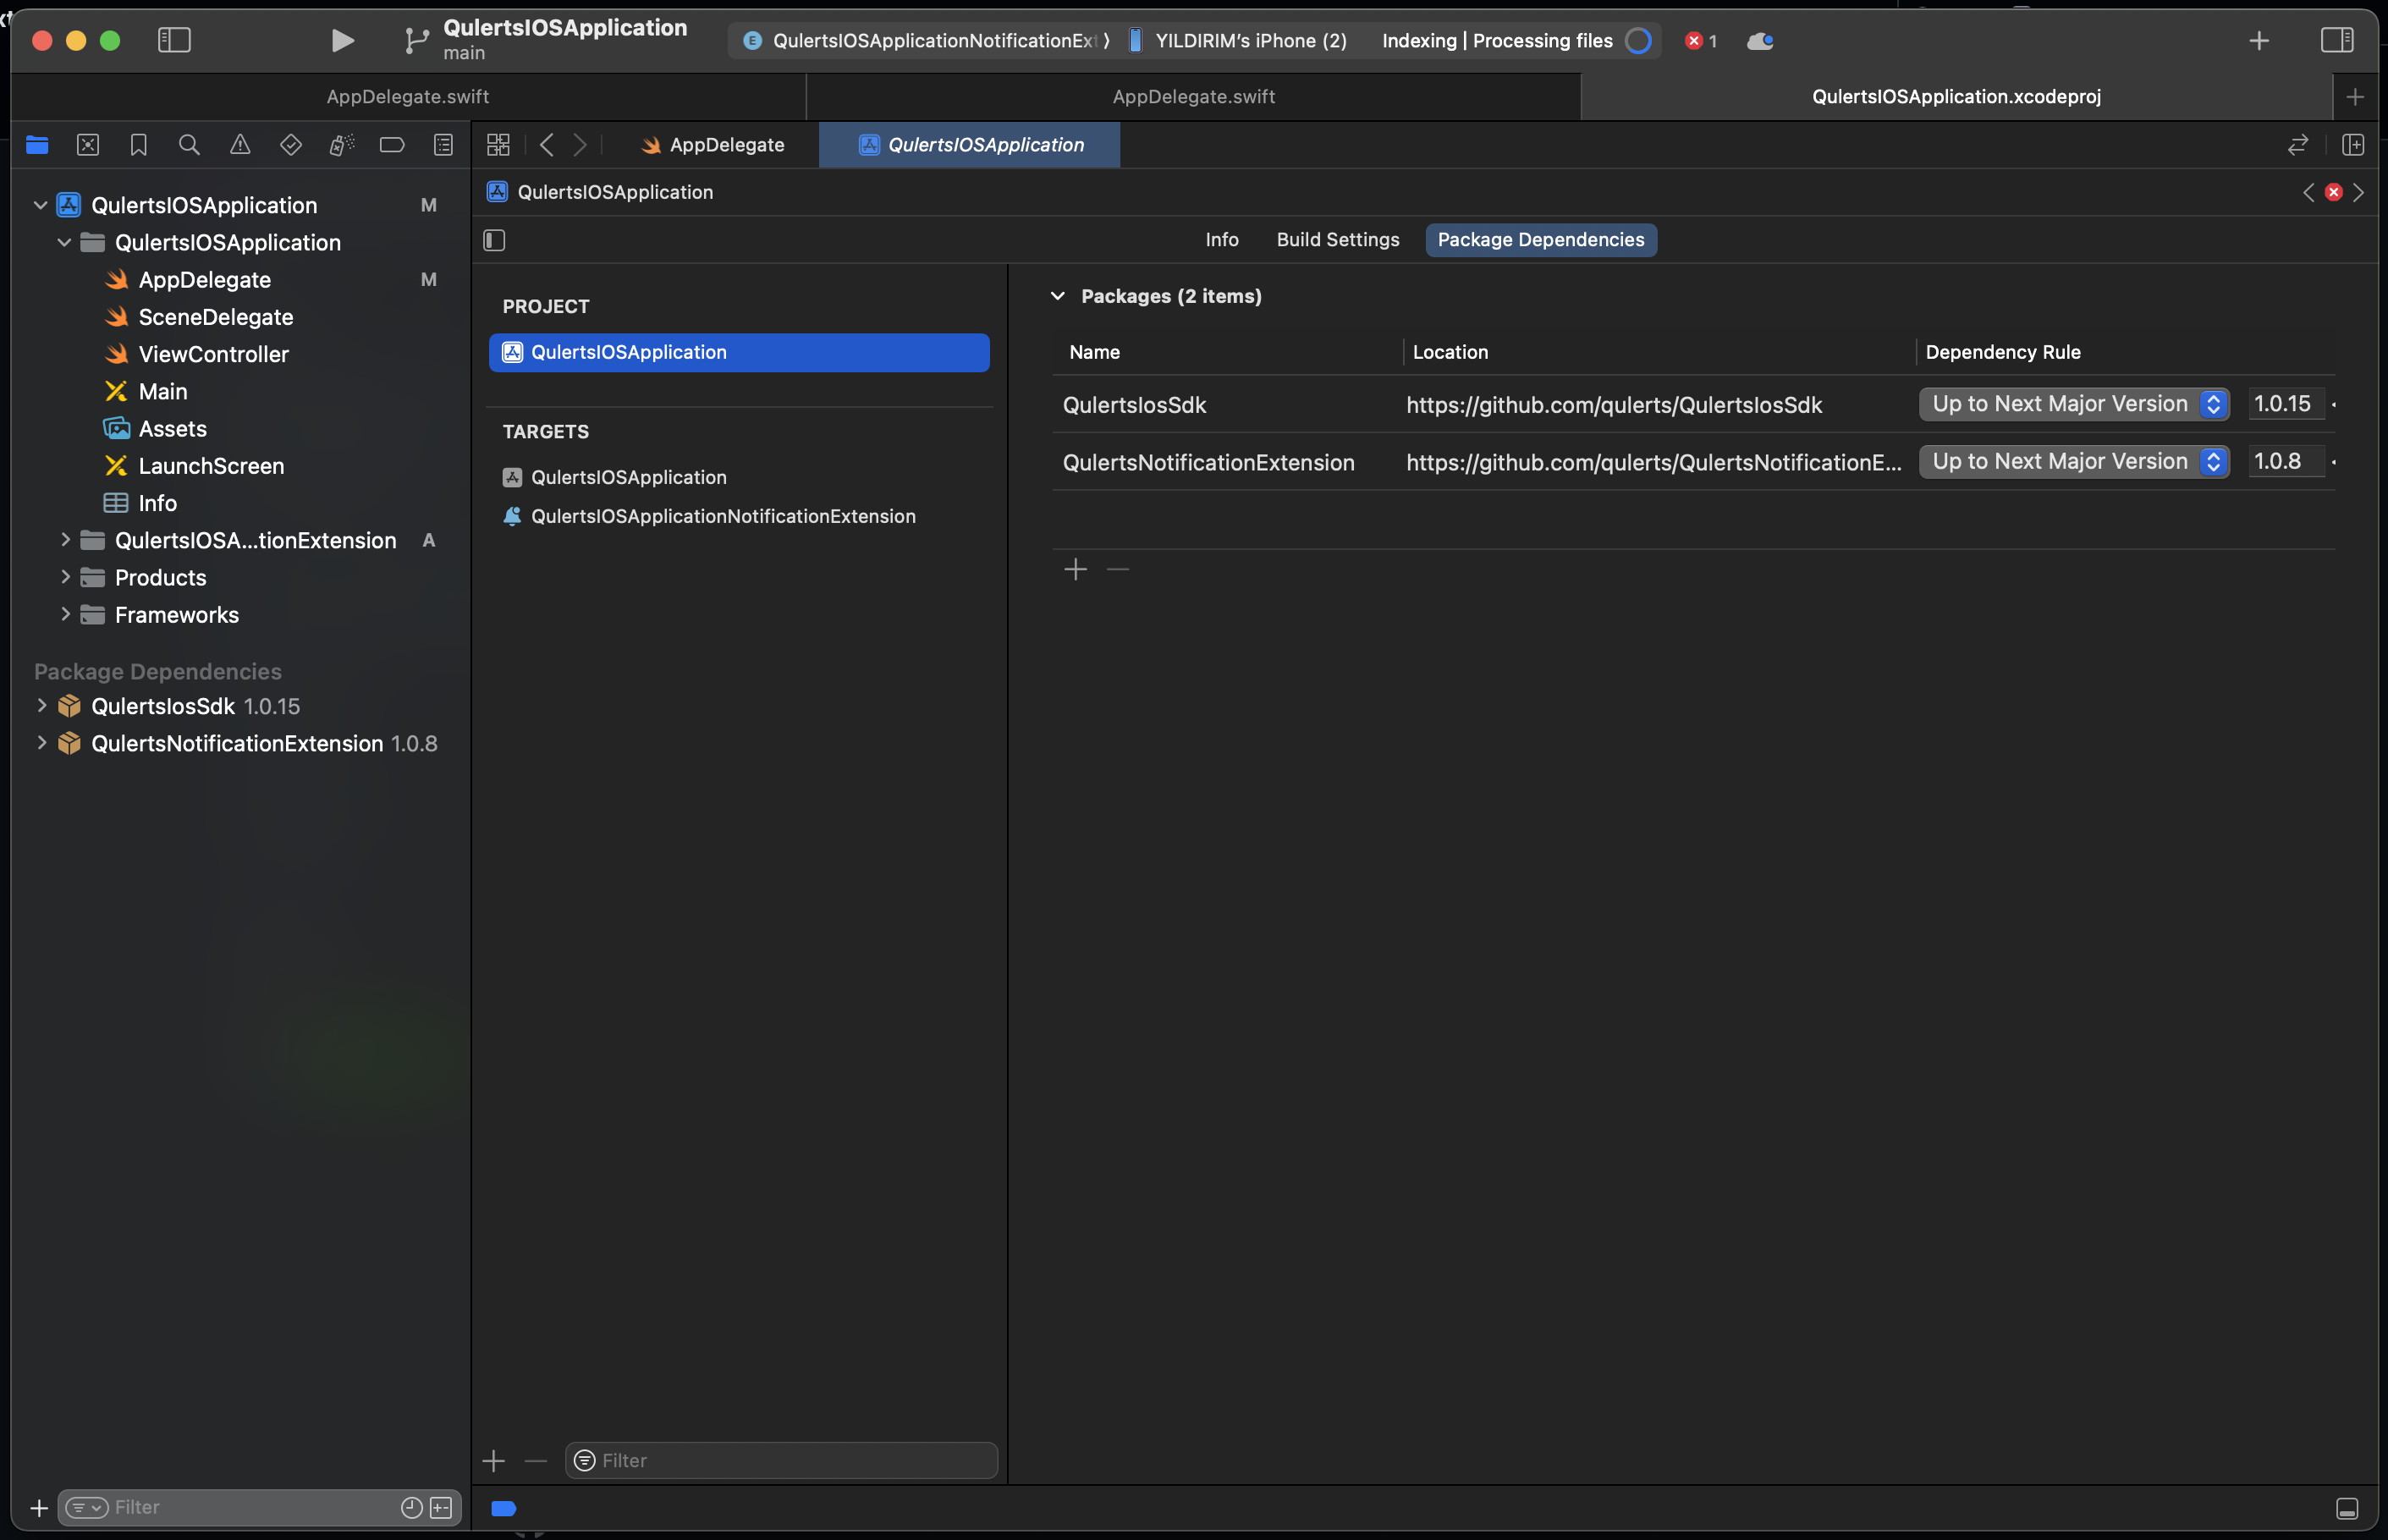Click the red error count indicator

pyautogui.click(x=1701, y=40)
